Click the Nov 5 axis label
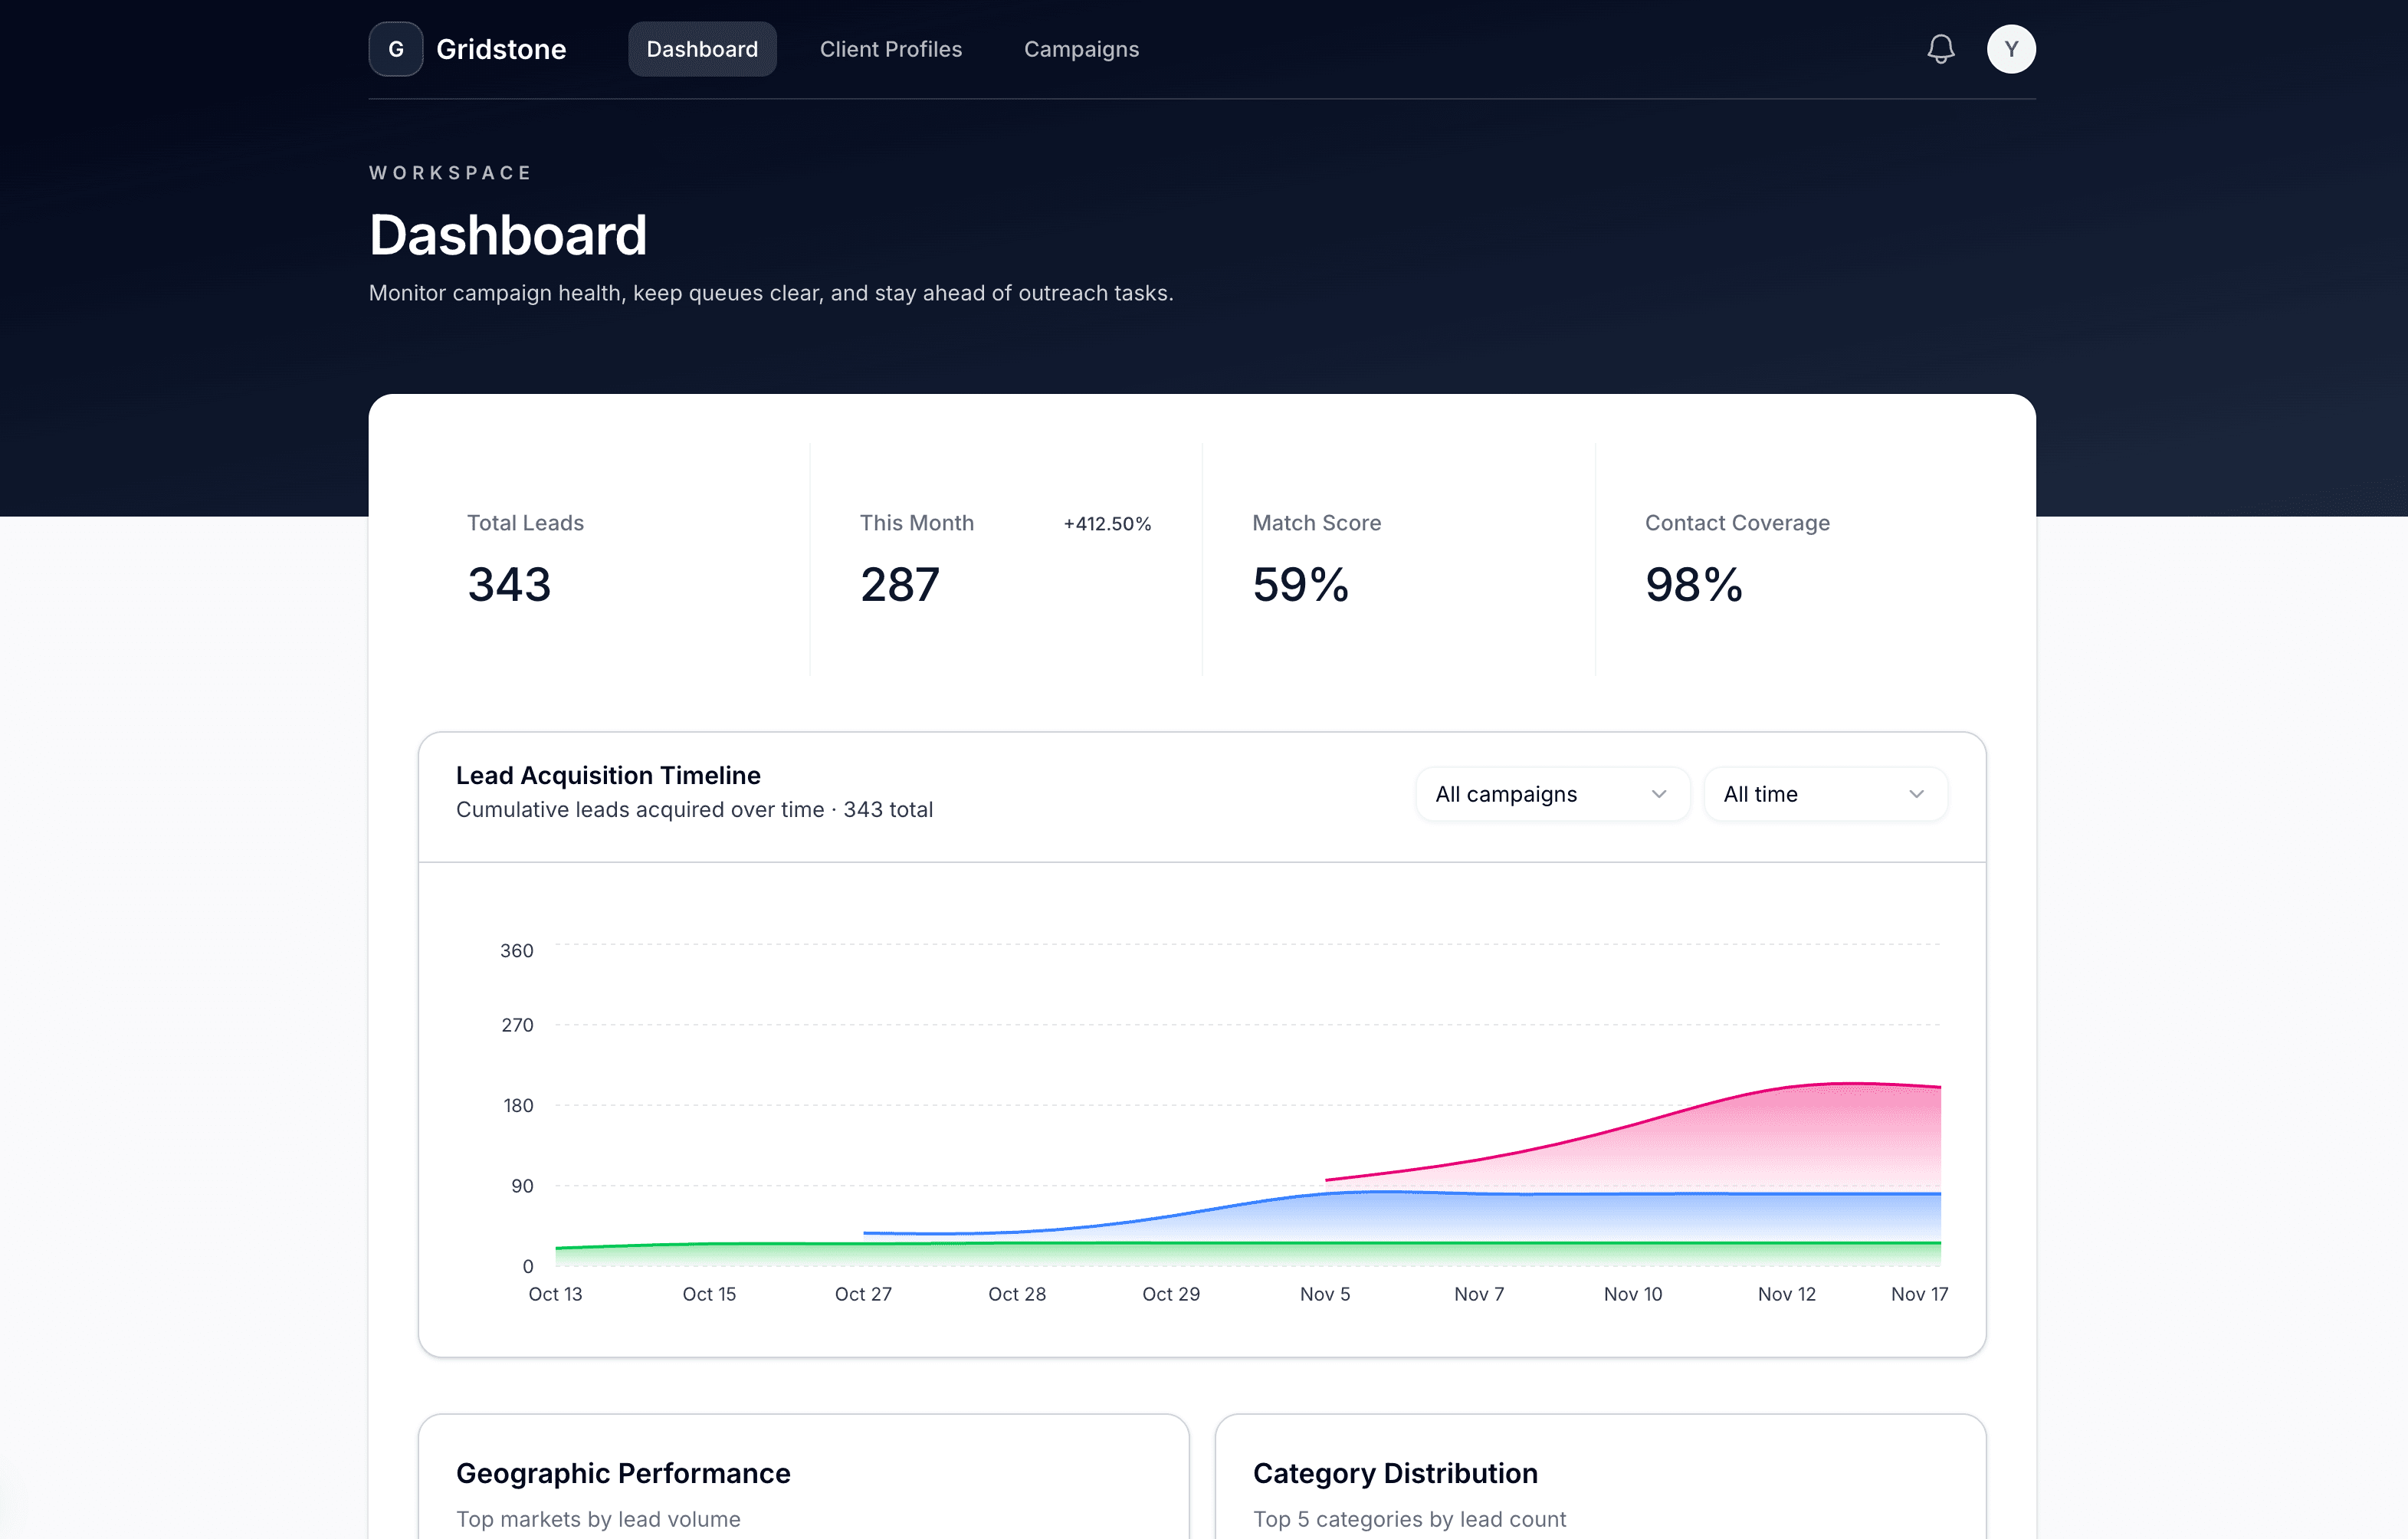Viewport: 2408px width, 1539px height. point(1324,1293)
